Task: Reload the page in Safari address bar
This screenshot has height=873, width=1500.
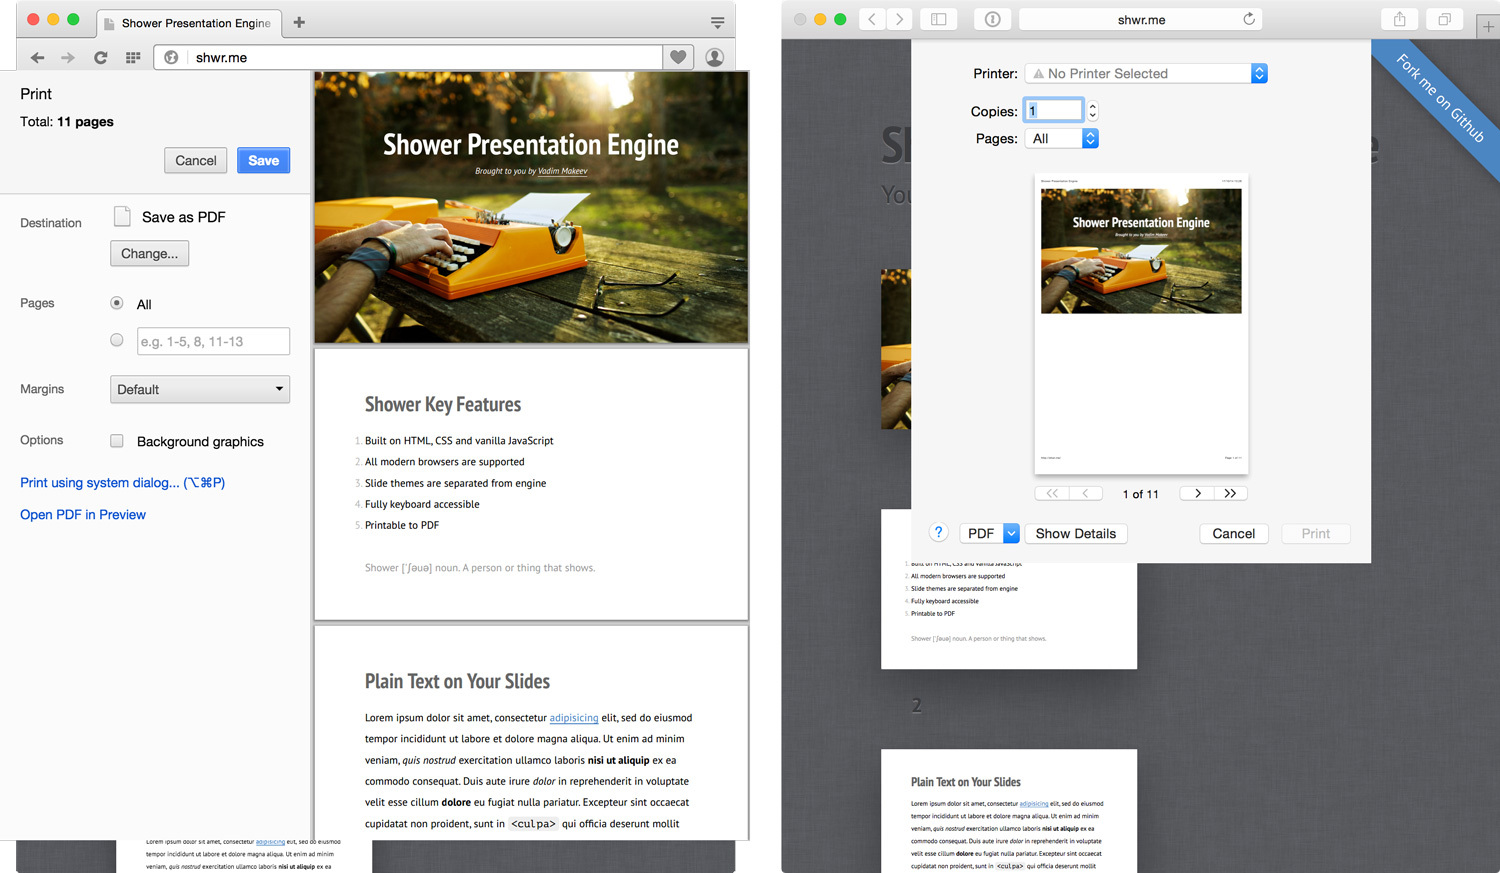Action: (x=1249, y=19)
